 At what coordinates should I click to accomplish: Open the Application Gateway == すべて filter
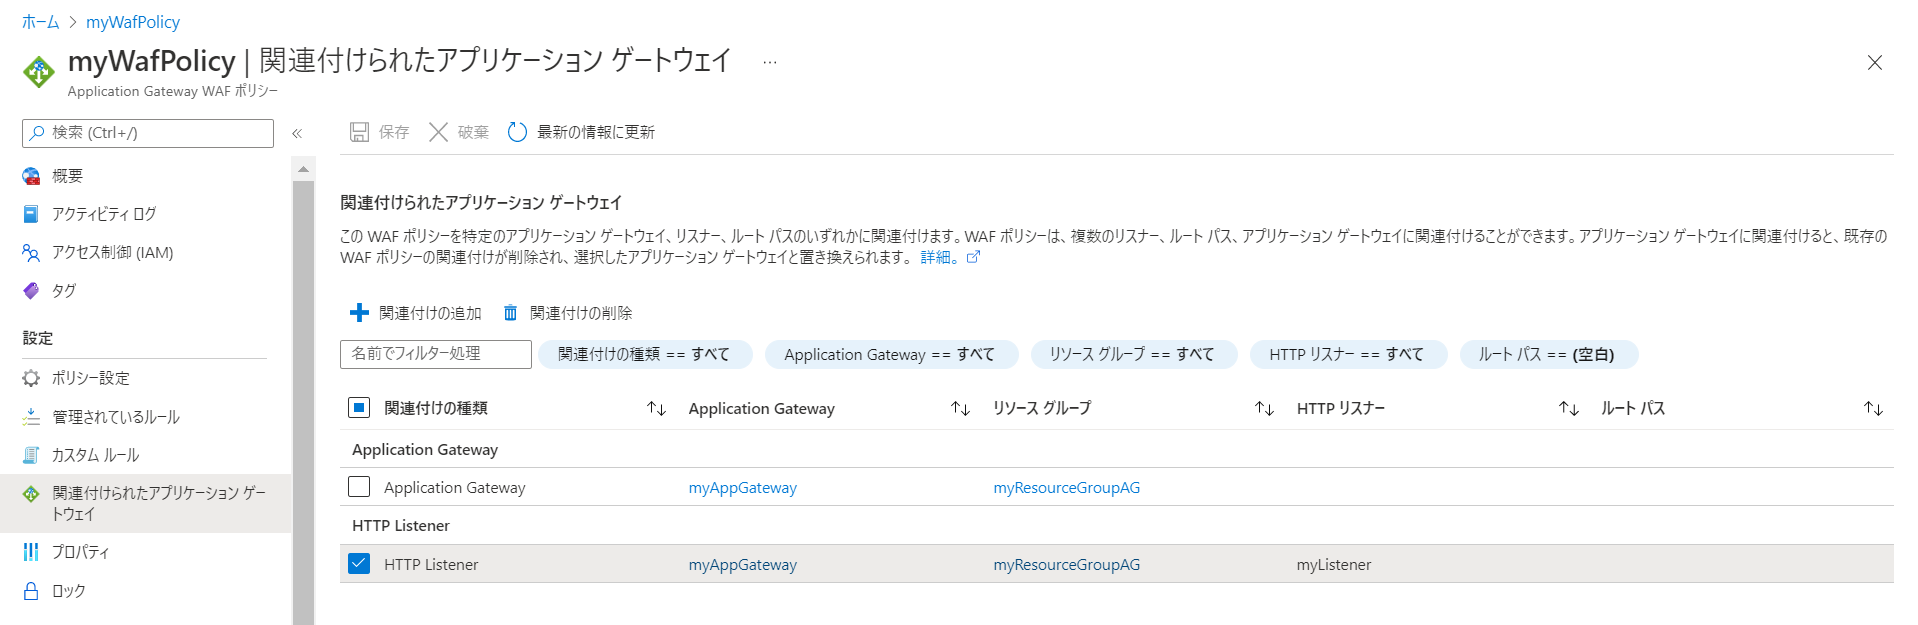coord(891,354)
